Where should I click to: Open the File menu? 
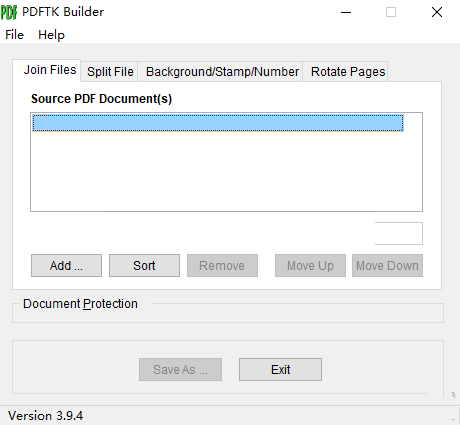(x=14, y=35)
